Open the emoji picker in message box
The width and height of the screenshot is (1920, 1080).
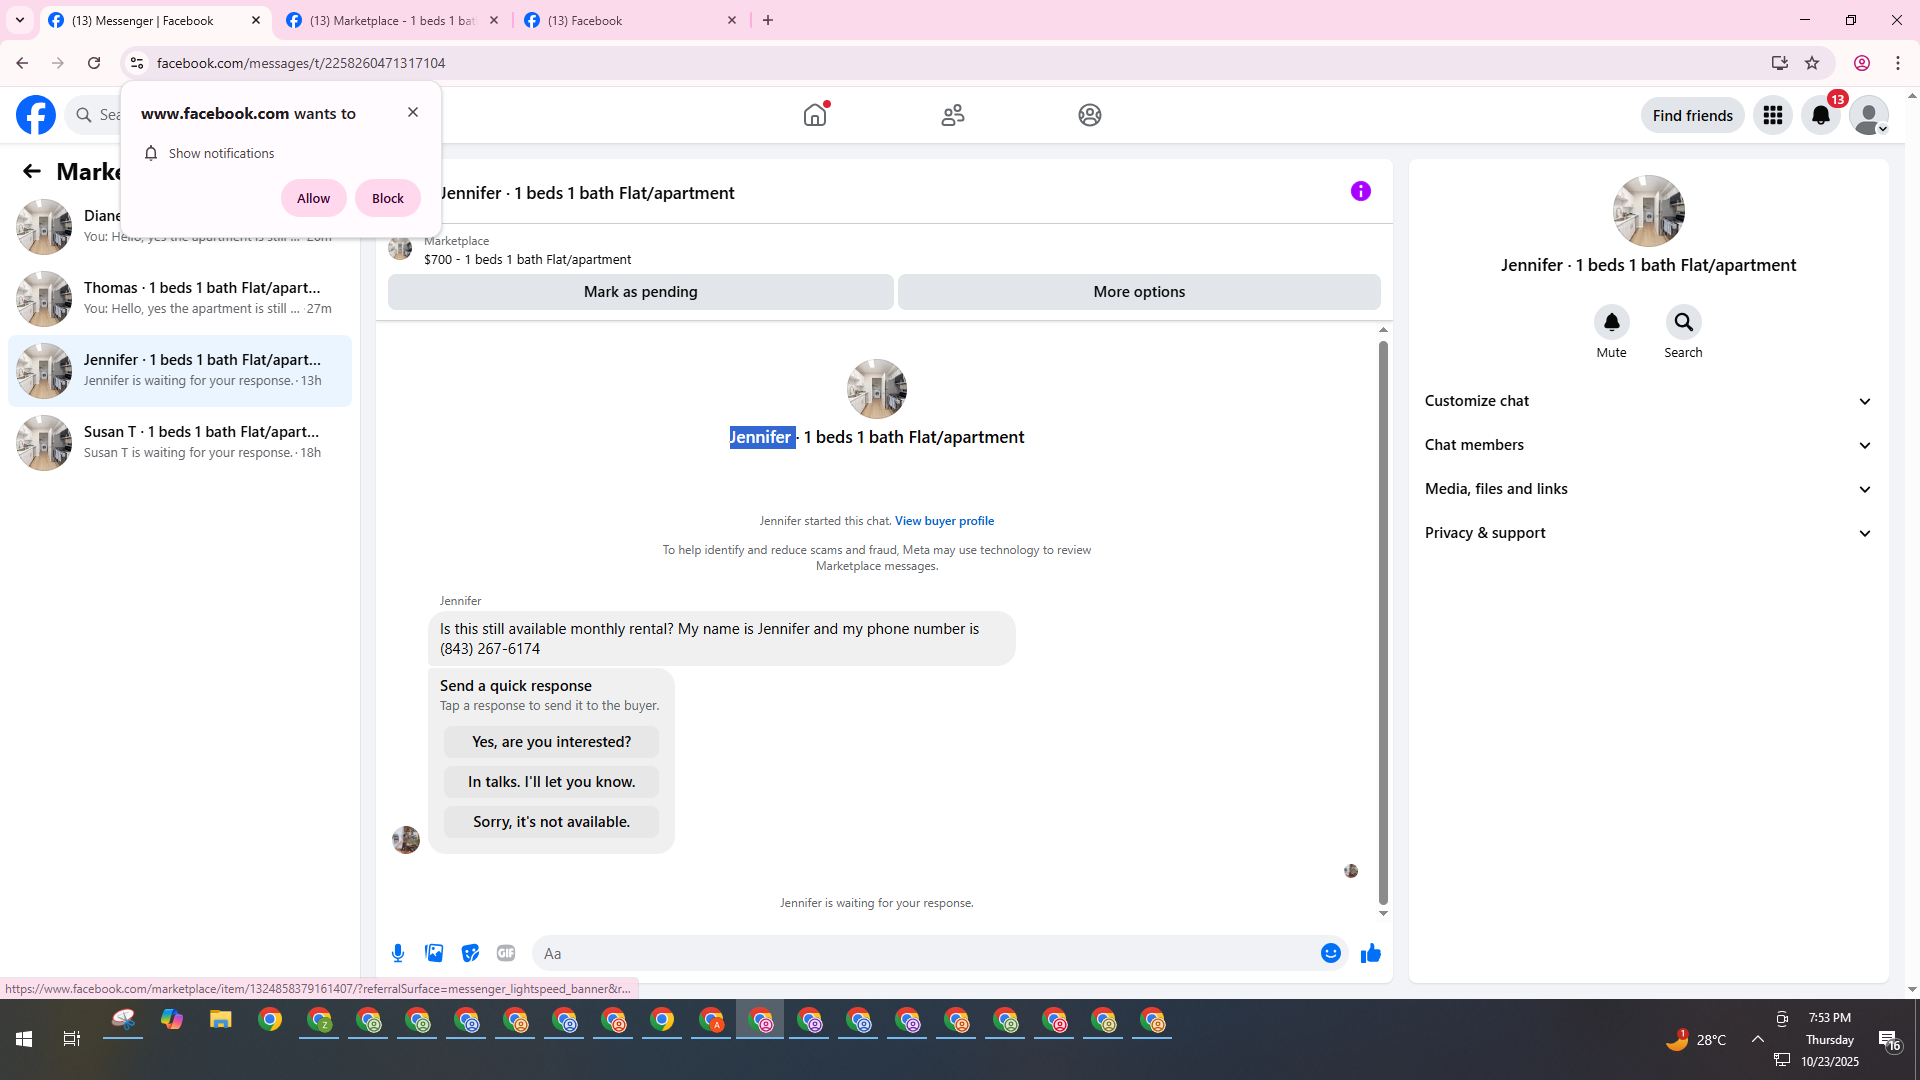(x=1330, y=953)
